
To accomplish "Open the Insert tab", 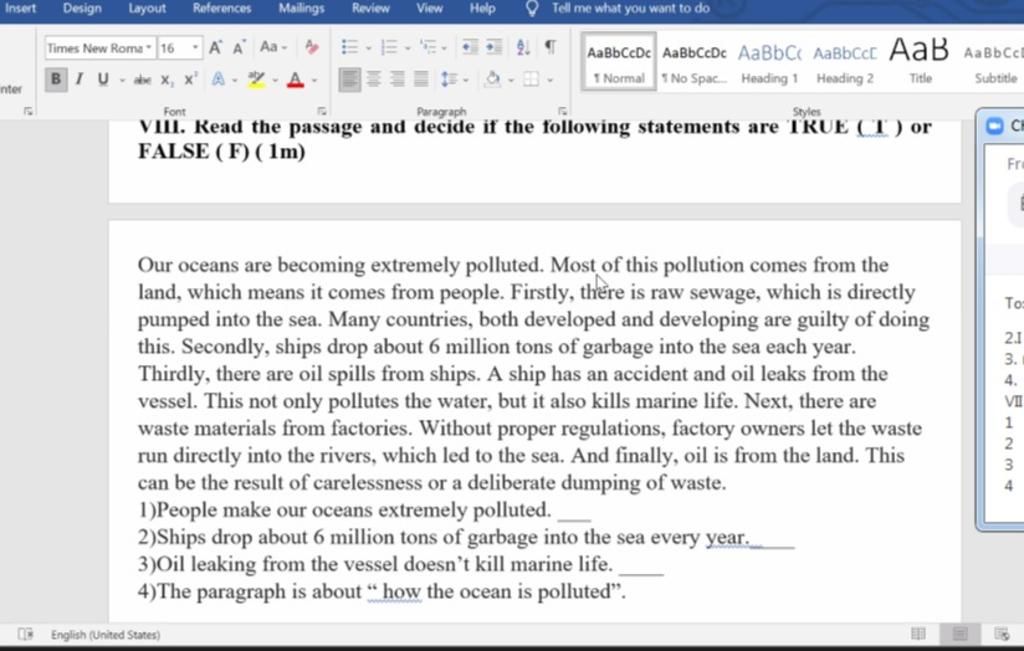I will 20,8.
